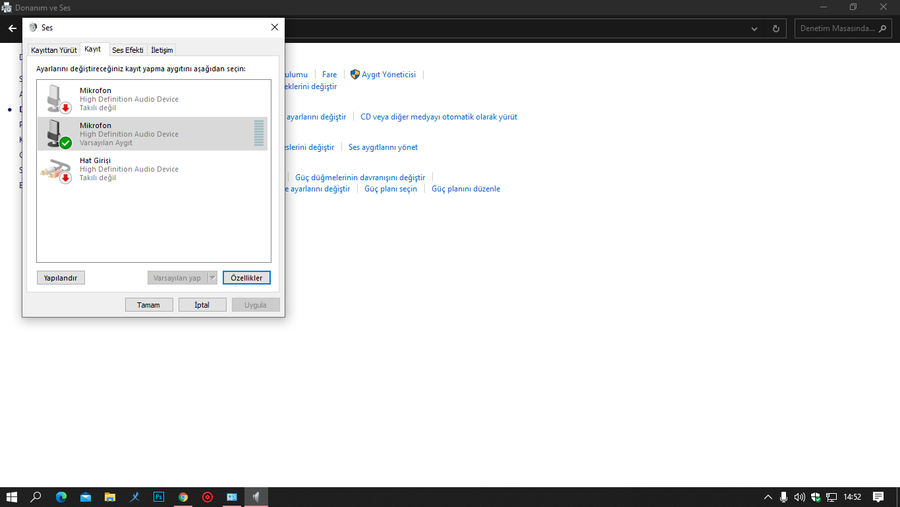Click the Uygula button
This screenshot has height=507, width=900.
255,305
